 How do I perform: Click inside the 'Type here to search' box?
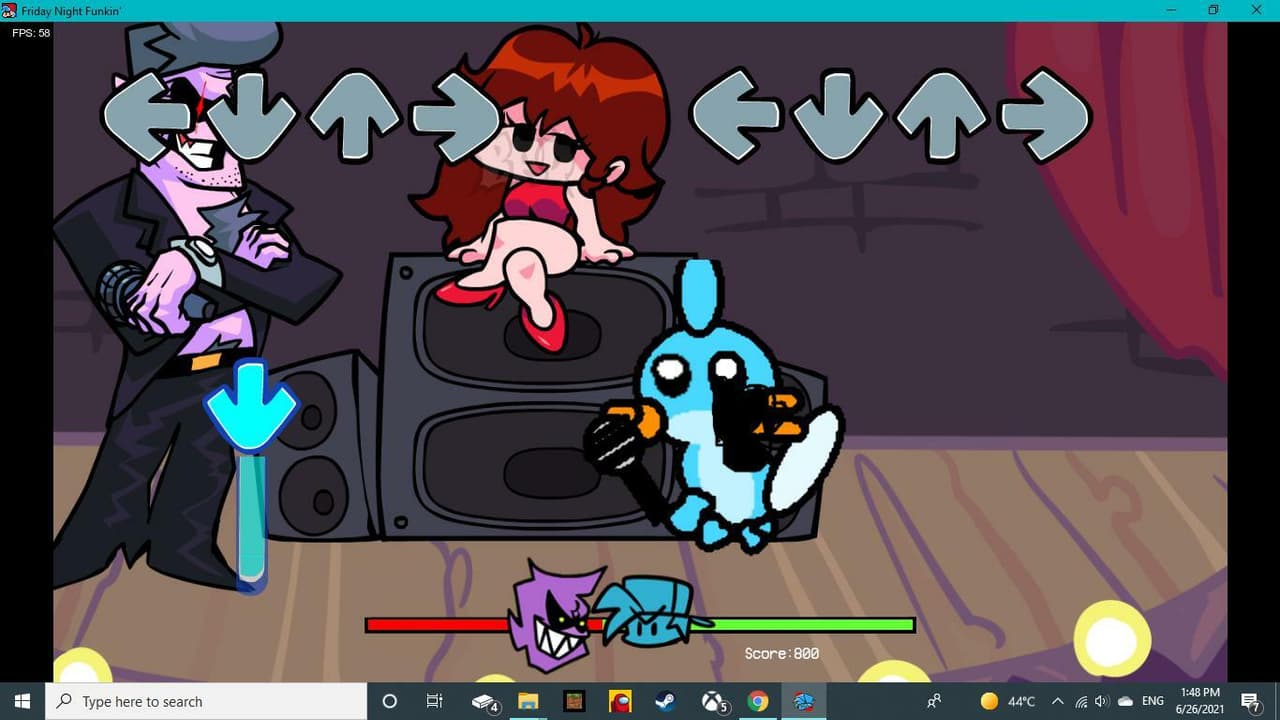pos(206,701)
